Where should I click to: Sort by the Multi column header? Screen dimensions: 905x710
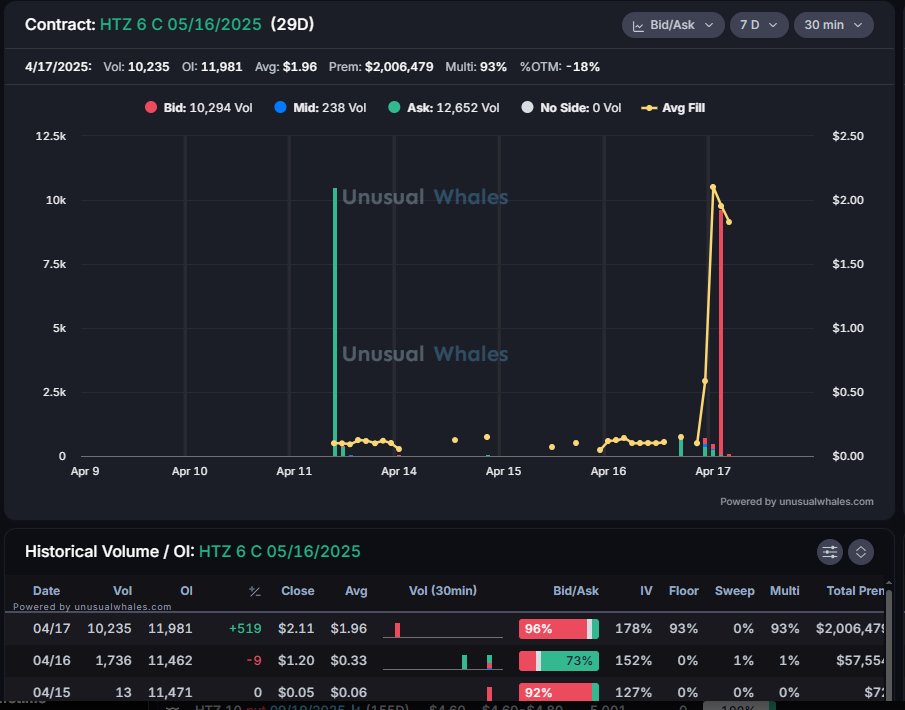[784, 591]
